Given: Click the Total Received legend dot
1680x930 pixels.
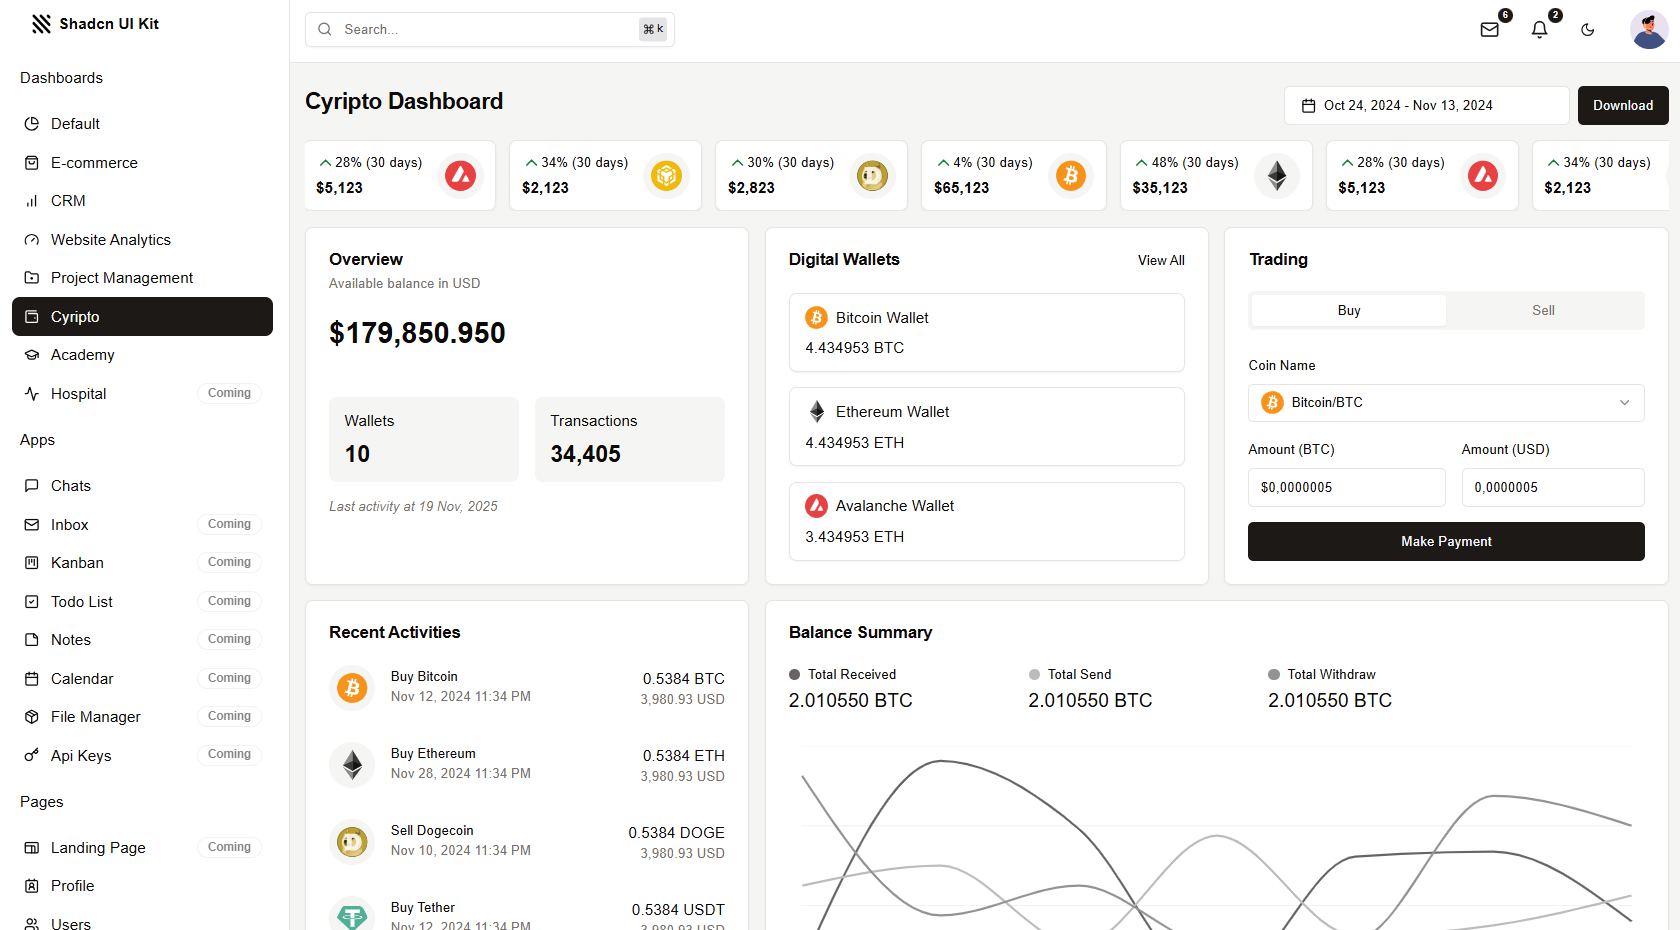Looking at the screenshot, I should pyautogui.click(x=795, y=675).
